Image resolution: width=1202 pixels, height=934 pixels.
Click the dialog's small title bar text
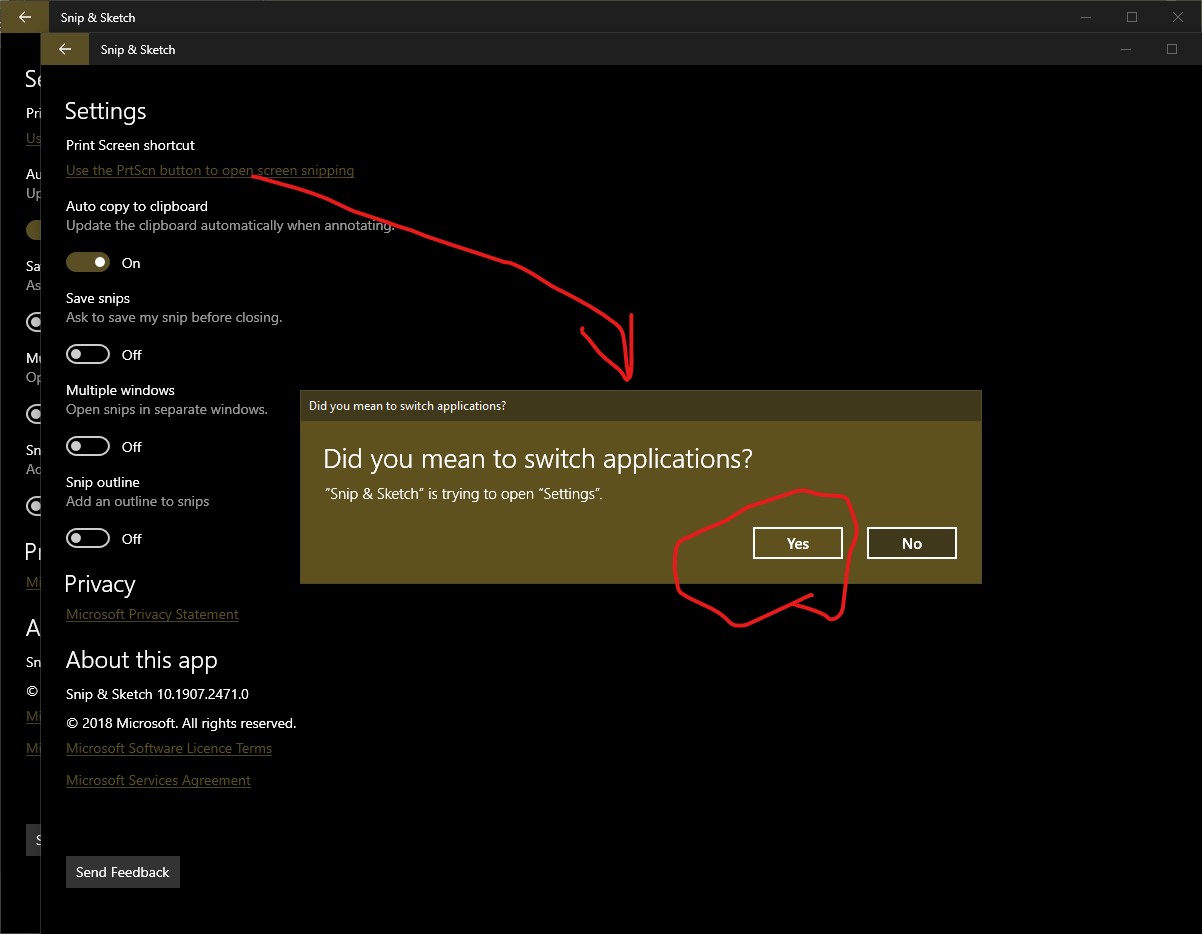point(407,406)
